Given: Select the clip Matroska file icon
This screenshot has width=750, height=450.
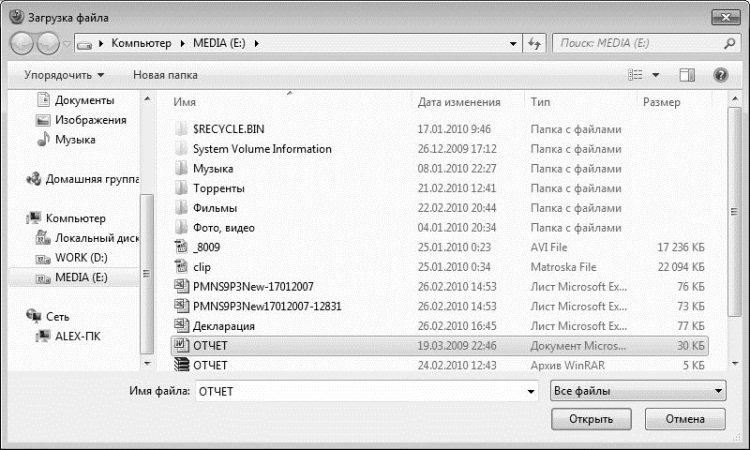Looking at the screenshot, I should pyautogui.click(x=181, y=267).
